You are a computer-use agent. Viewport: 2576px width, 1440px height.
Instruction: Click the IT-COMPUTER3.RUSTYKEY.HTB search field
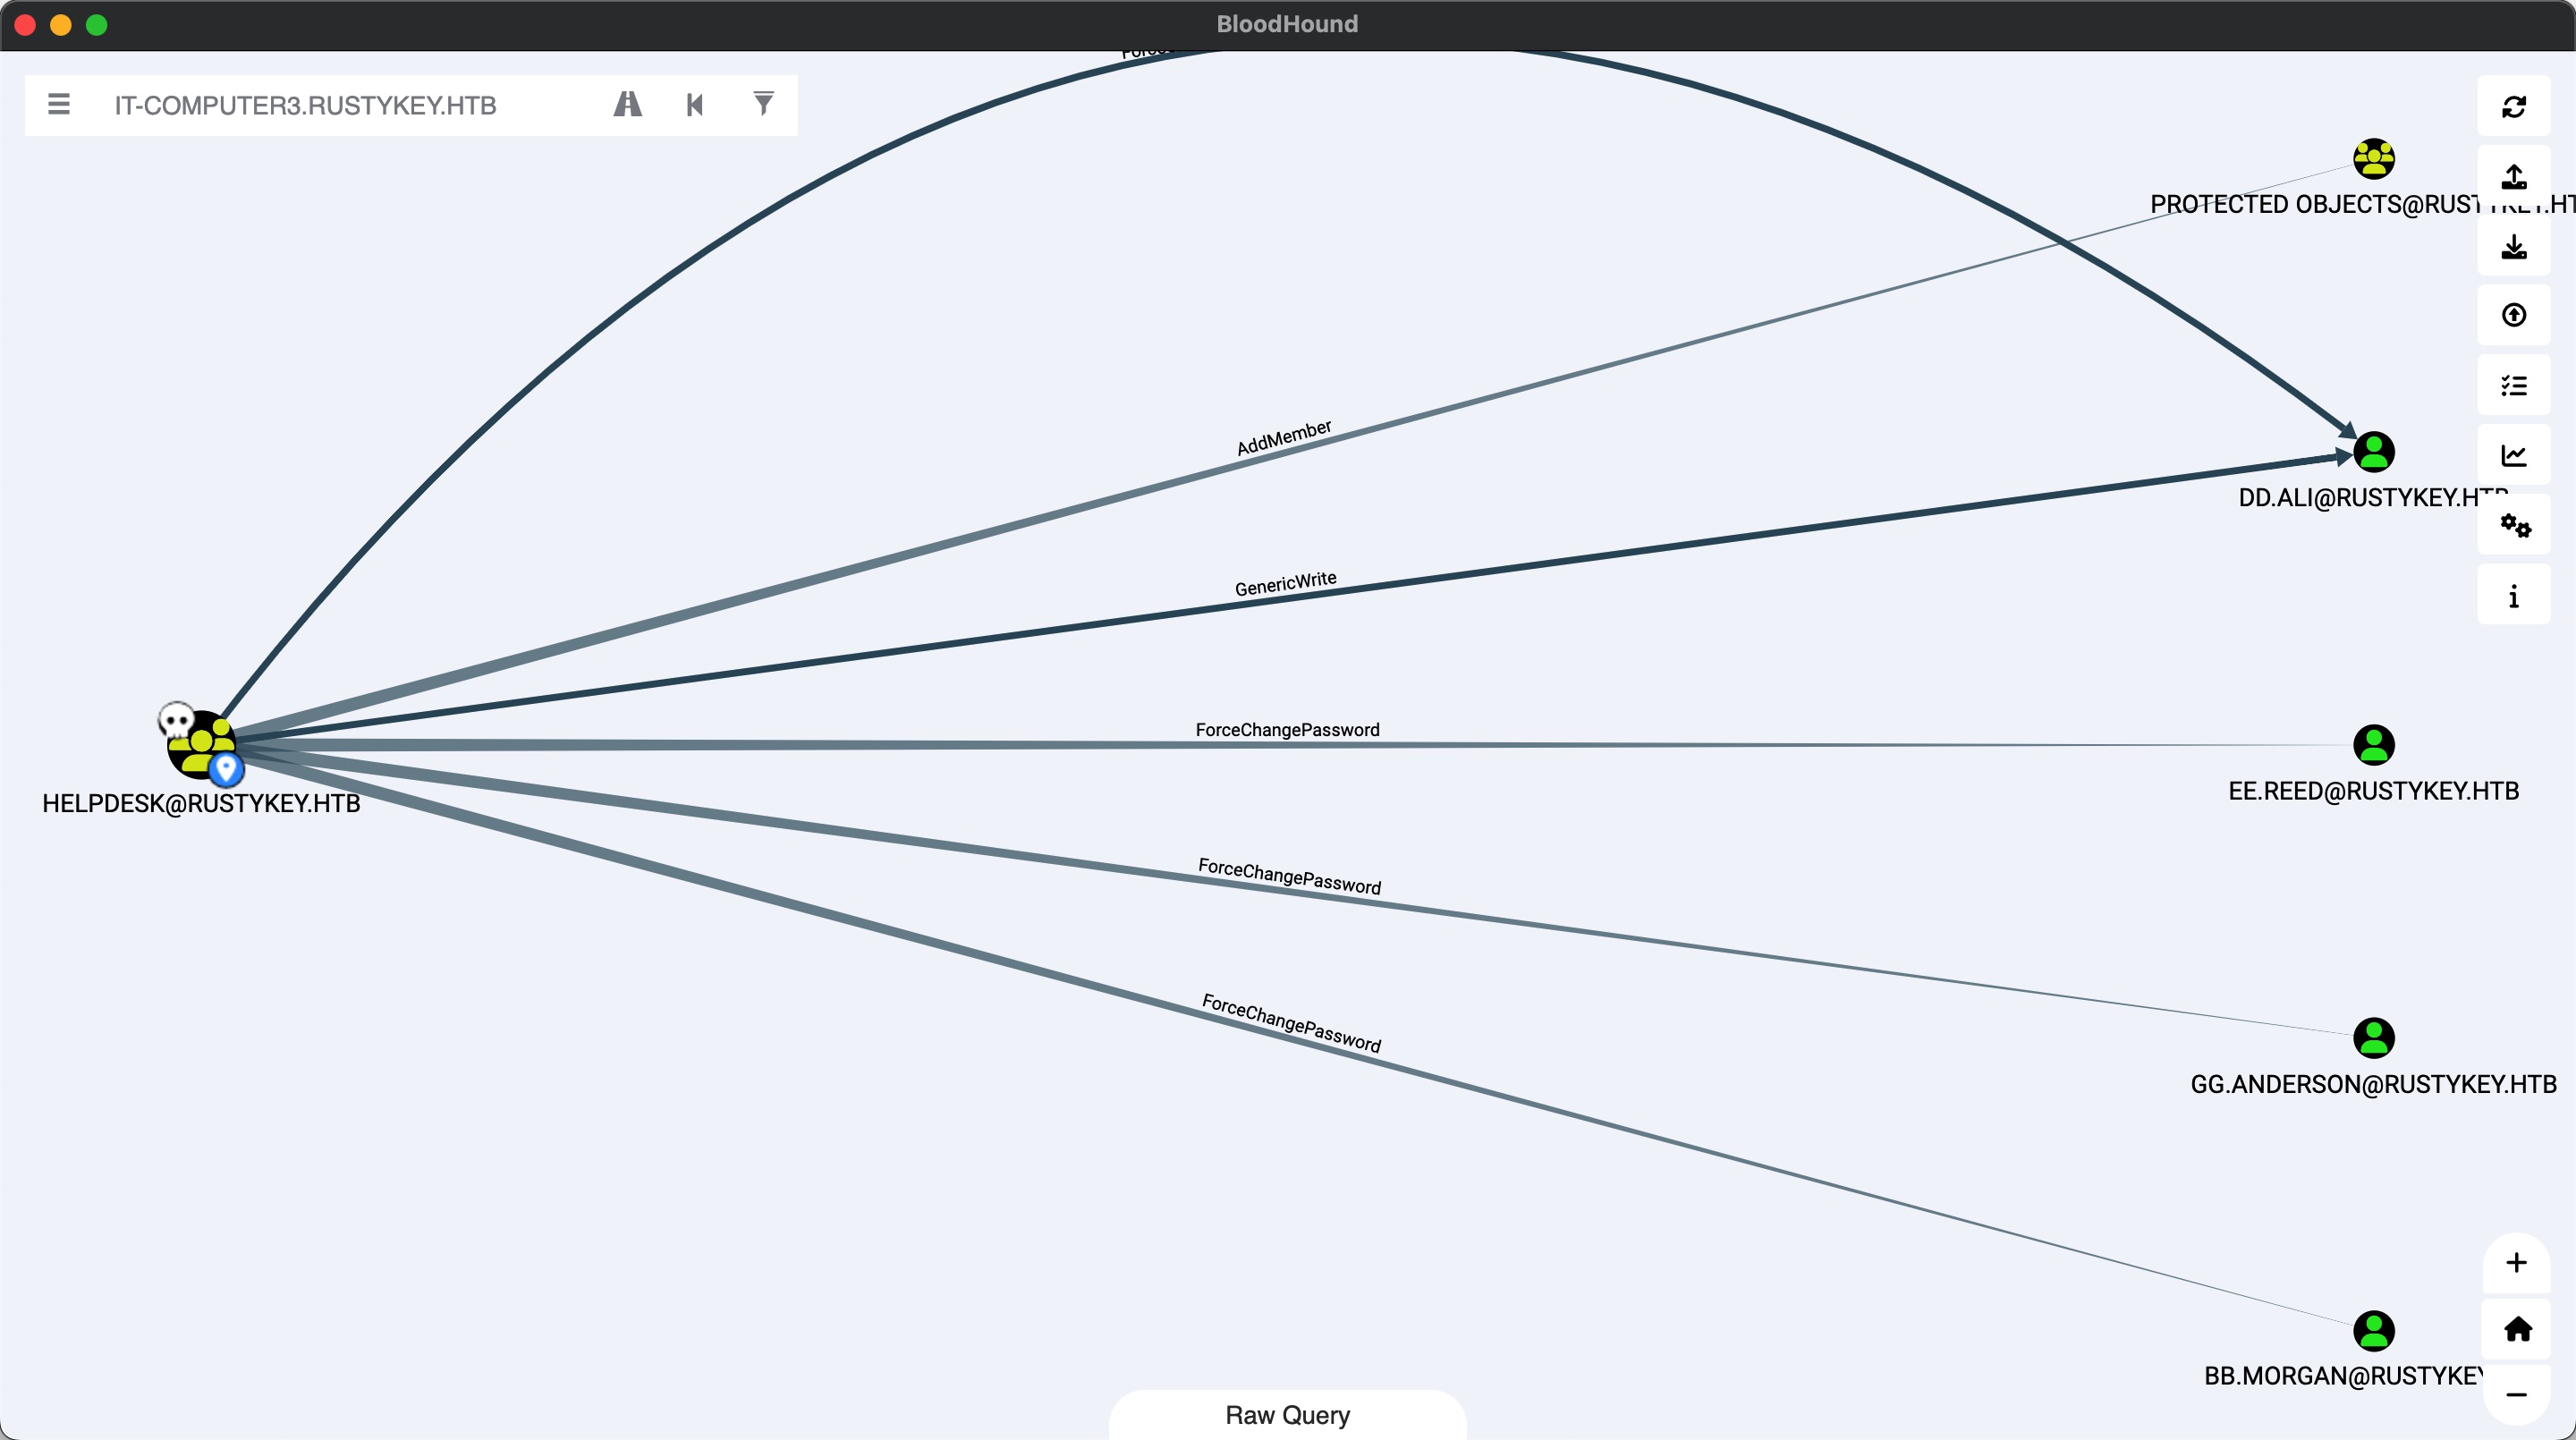(x=305, y=105)
